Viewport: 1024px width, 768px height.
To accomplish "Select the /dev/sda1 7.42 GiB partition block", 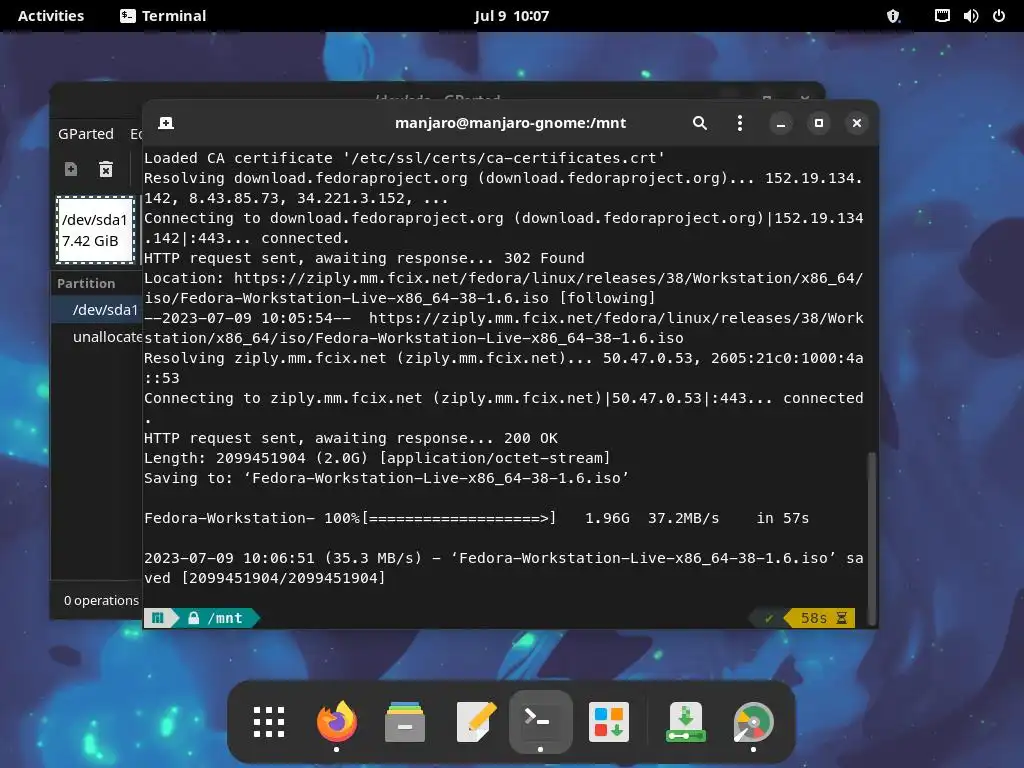I will tap(95, 230).
